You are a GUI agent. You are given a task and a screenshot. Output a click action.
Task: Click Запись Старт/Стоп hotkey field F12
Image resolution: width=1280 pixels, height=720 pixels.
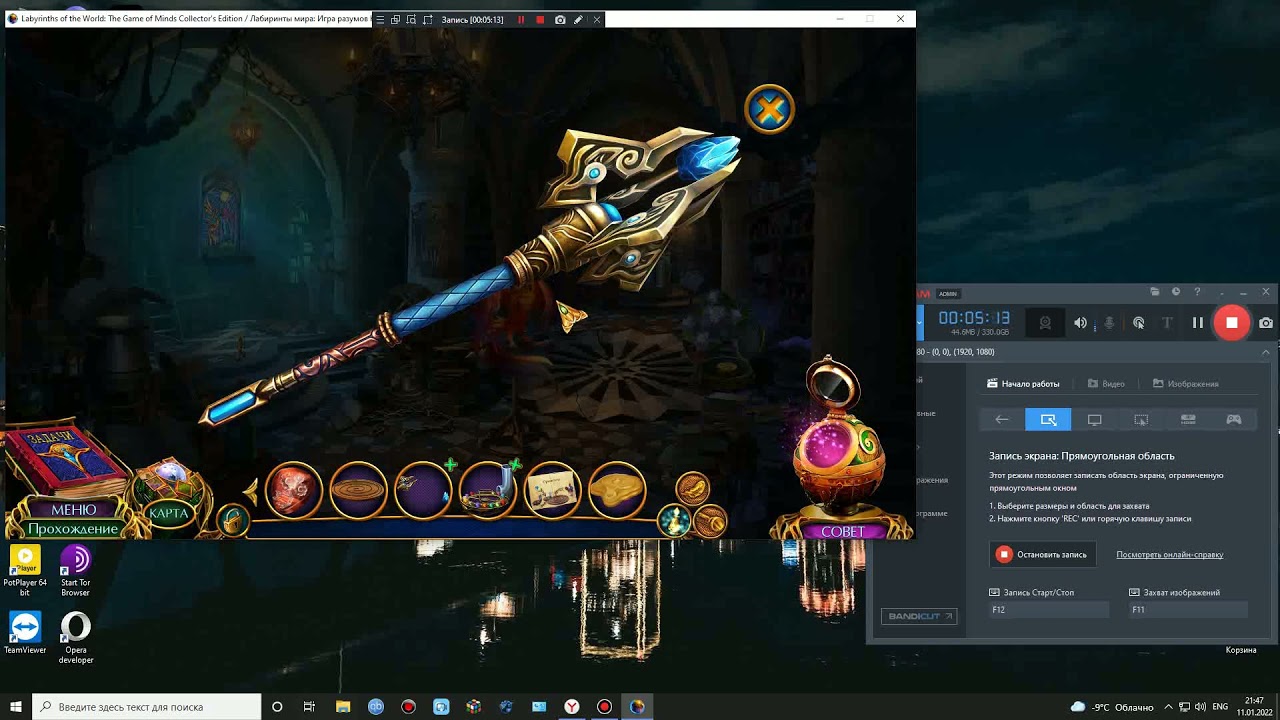(x=1049, y=609)
